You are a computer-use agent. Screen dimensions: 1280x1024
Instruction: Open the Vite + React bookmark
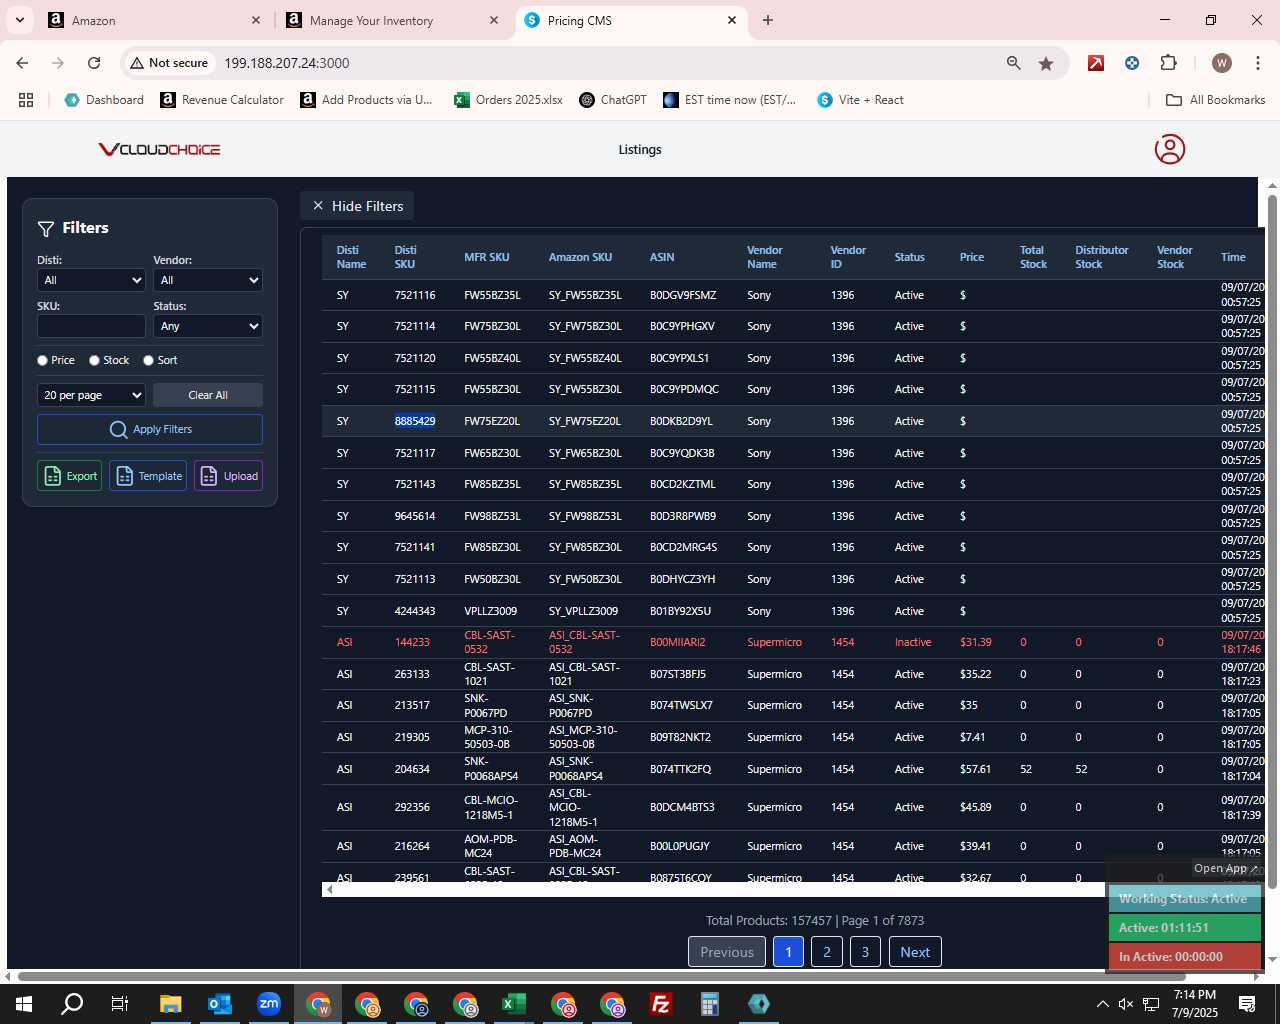click(860, 100)
